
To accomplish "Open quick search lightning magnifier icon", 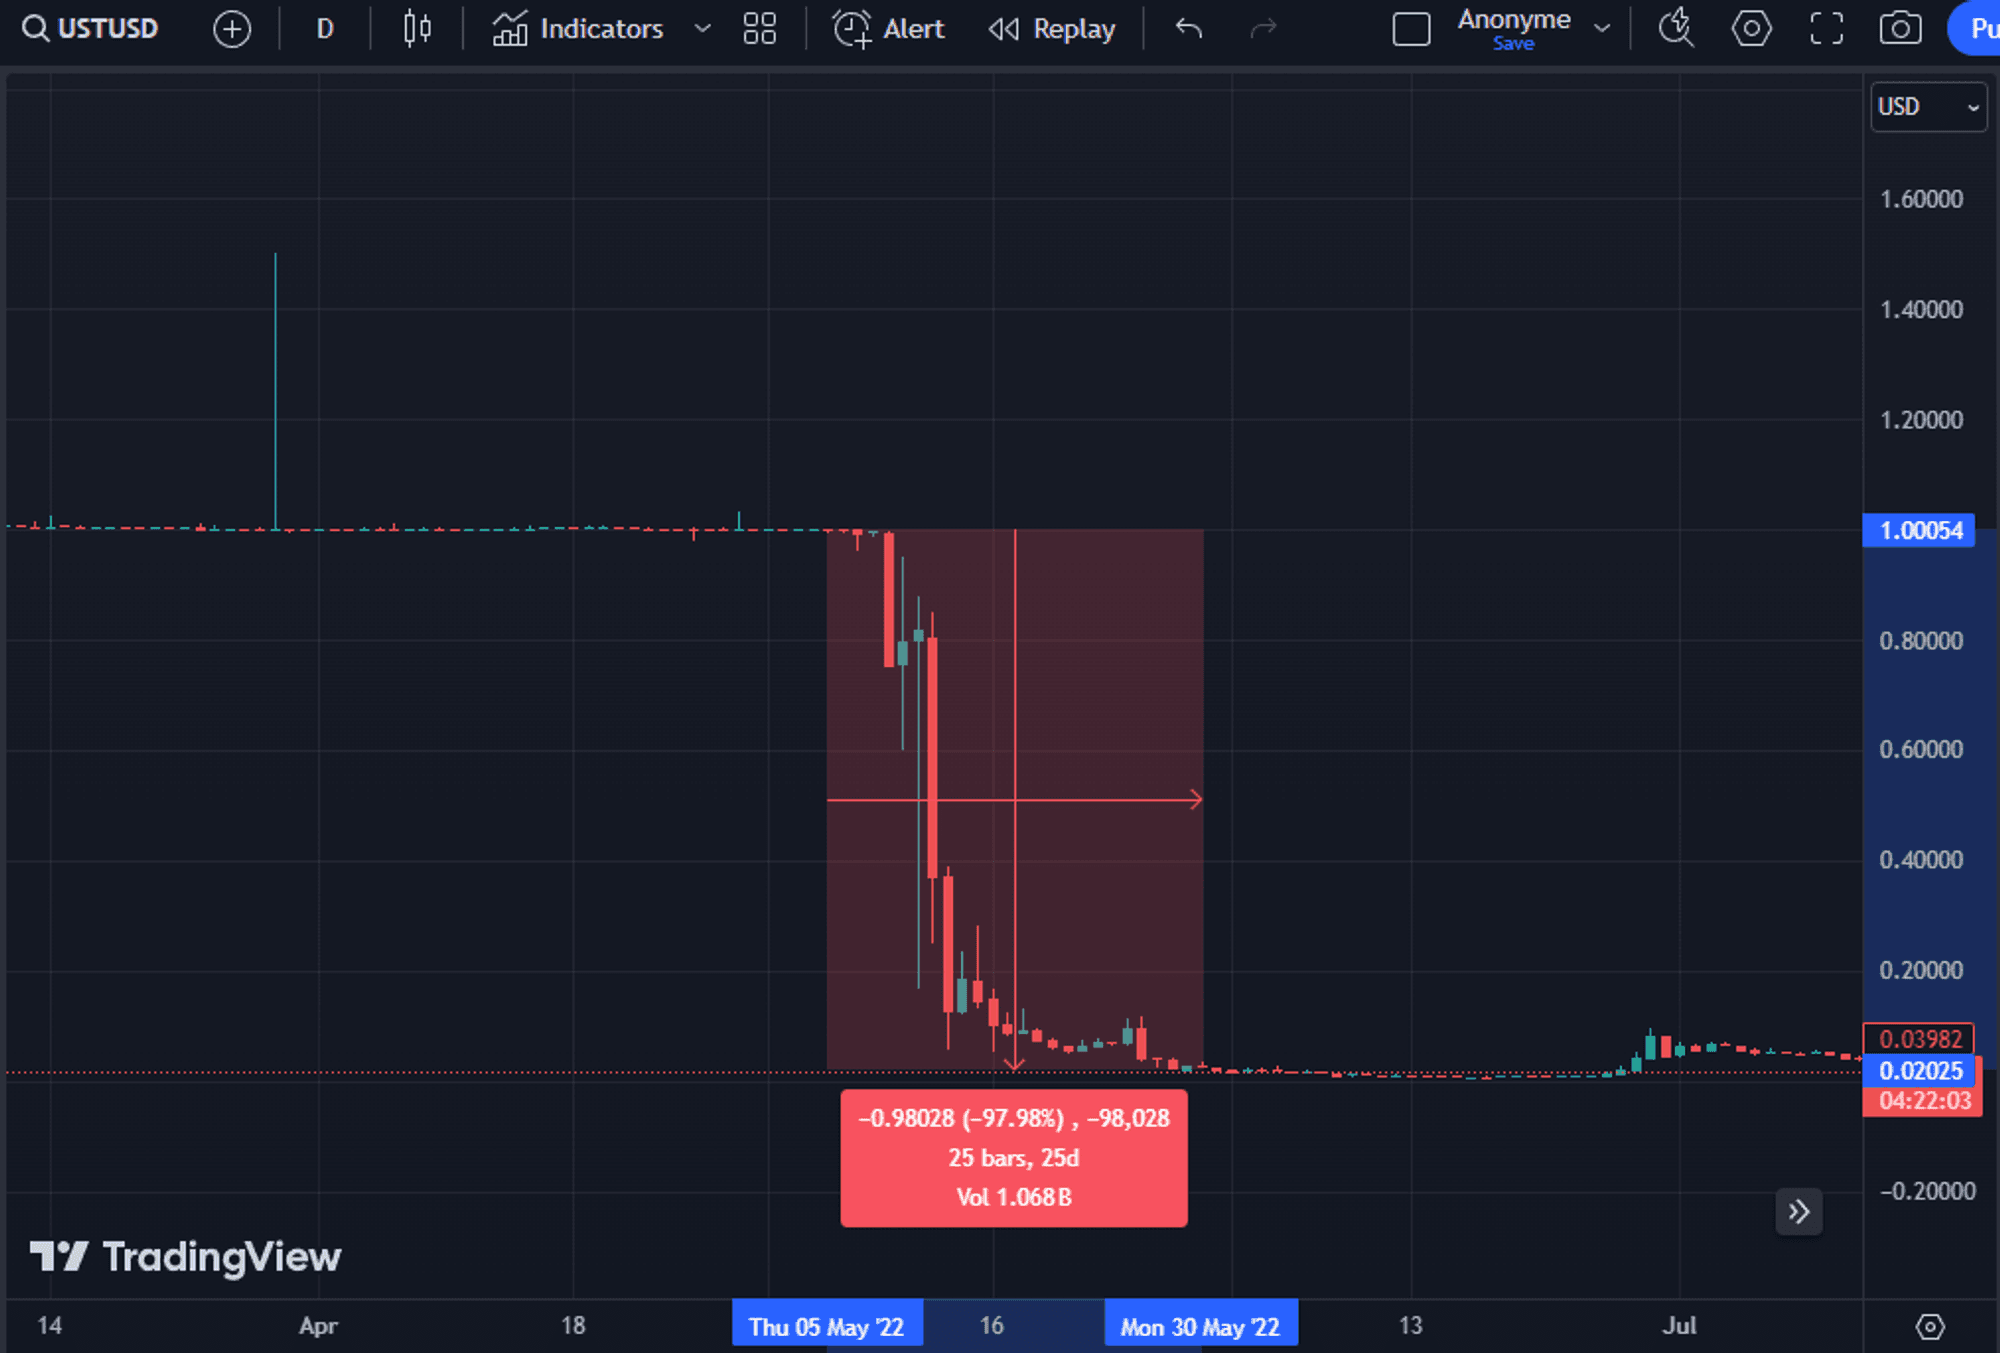I will (1676, 29).
